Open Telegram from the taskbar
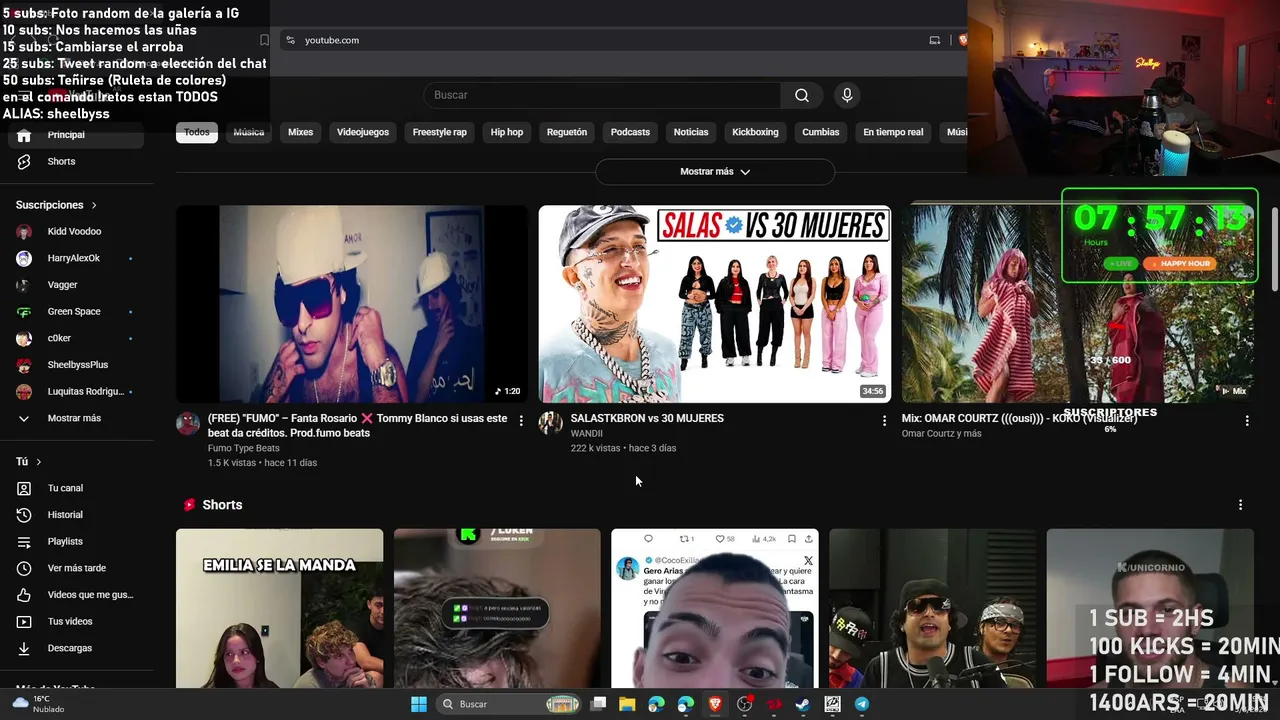The width and height of the screenshot is (1280, 720). point(862,704)
